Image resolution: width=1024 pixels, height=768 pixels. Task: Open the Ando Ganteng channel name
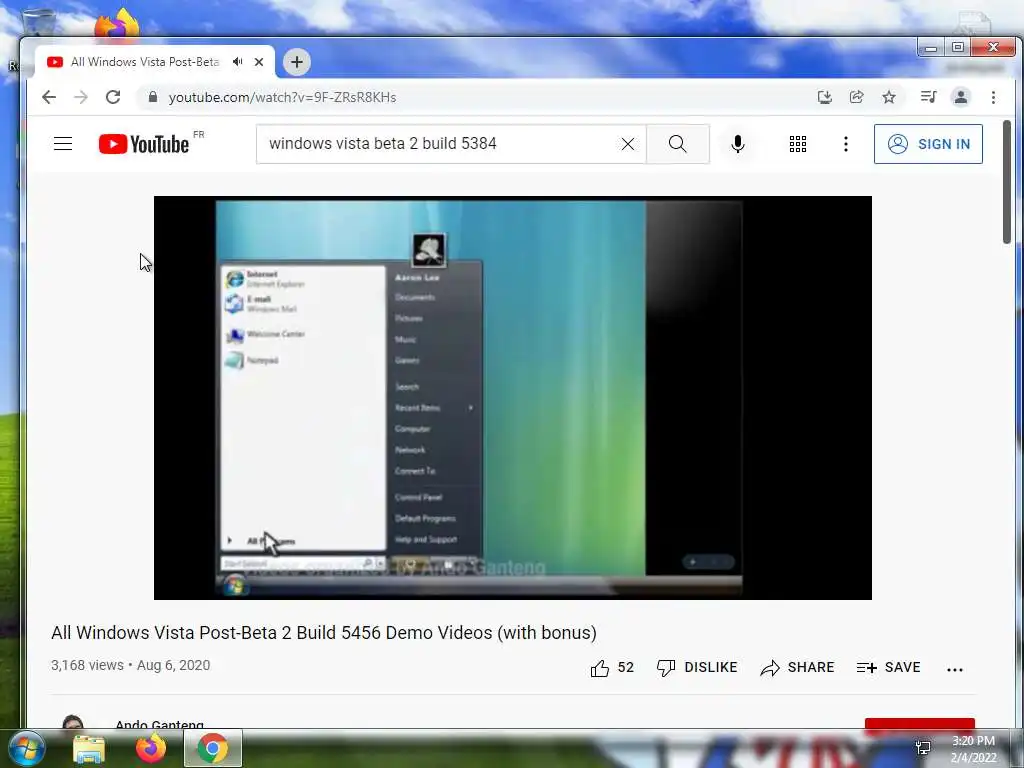159,724
